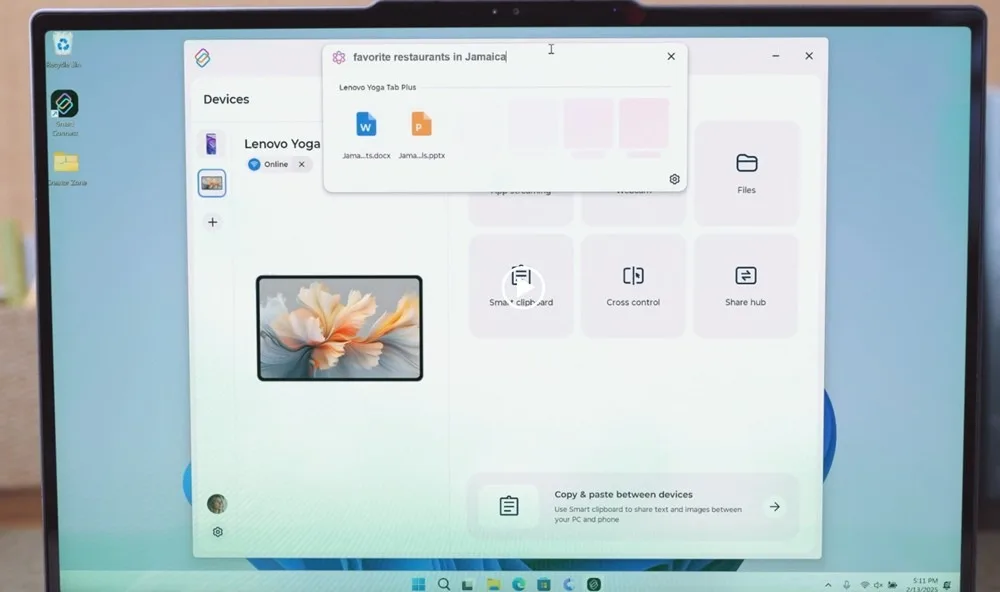Click the AI search flower icon
Screen dimensions: 1000x592
pyautogui.click(x=339, y=57)
